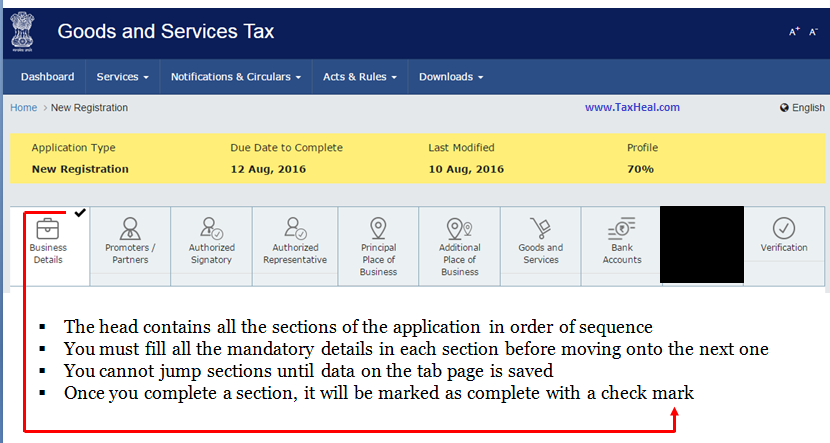Image resolution: width=830 pixels, height=443 pixels.
Task: Click the Business Details briefcase icon
Action: coord(47,226)
